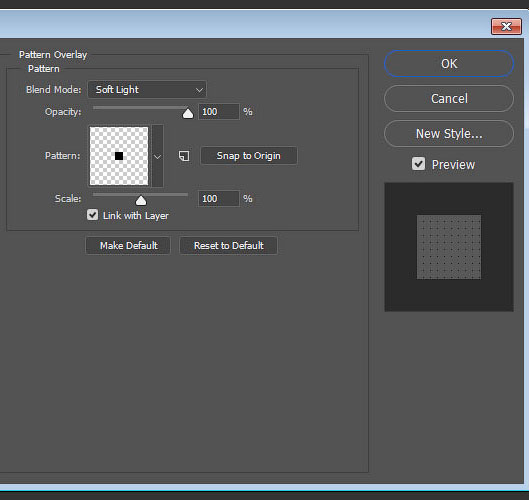Image resolution: width=529 pixels, height=500 pixels.
Task: Create new preset from current pattern icon
Action: point(184,156)
